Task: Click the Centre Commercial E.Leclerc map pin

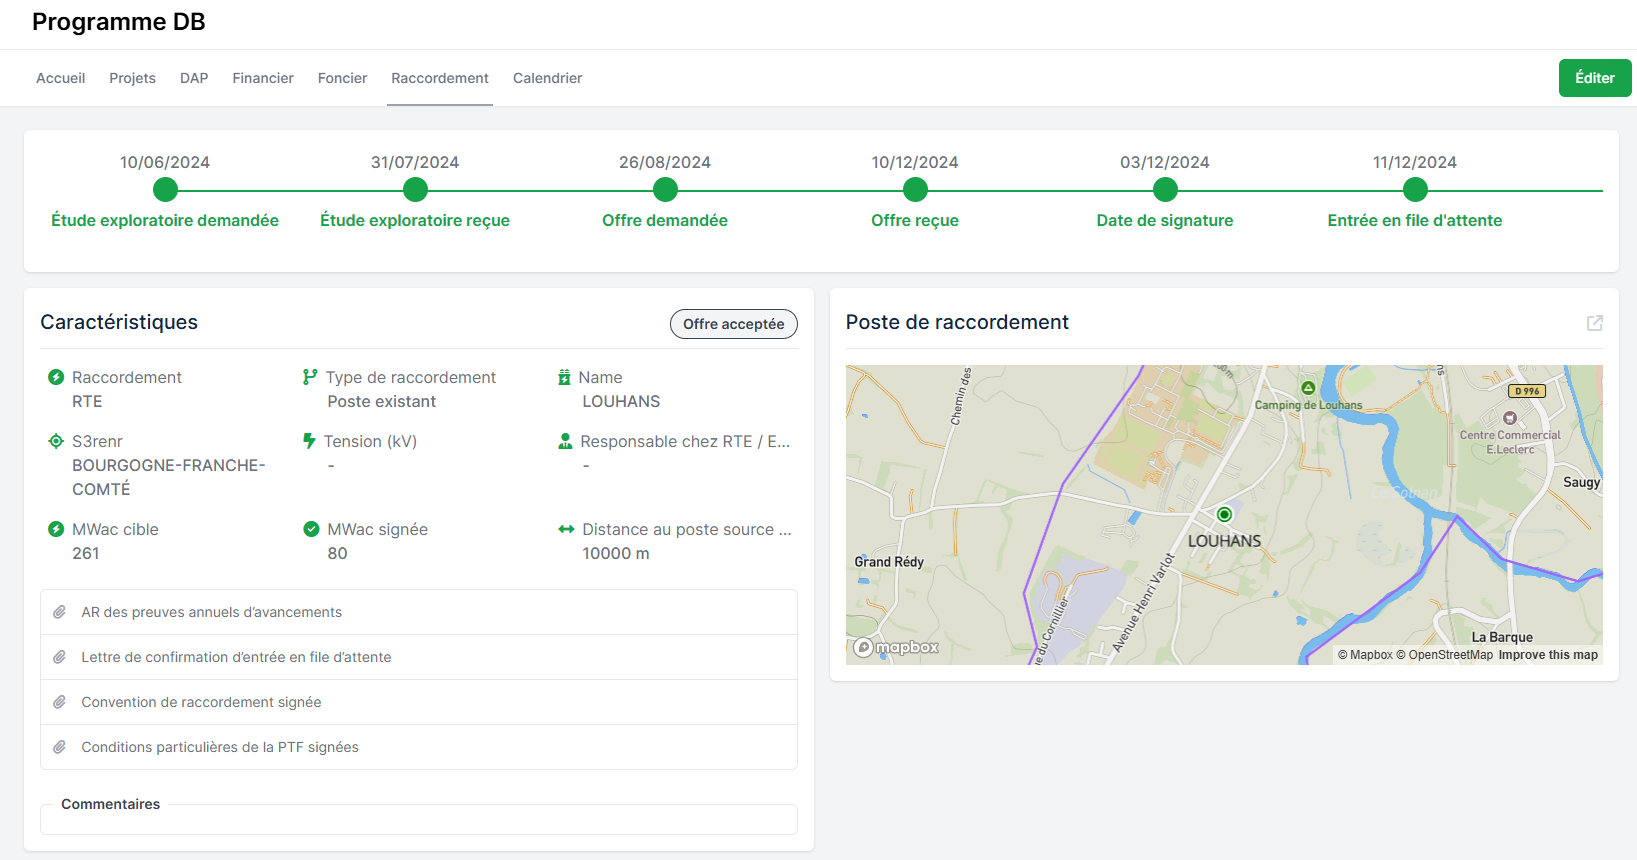Action: click(1510, 418)
